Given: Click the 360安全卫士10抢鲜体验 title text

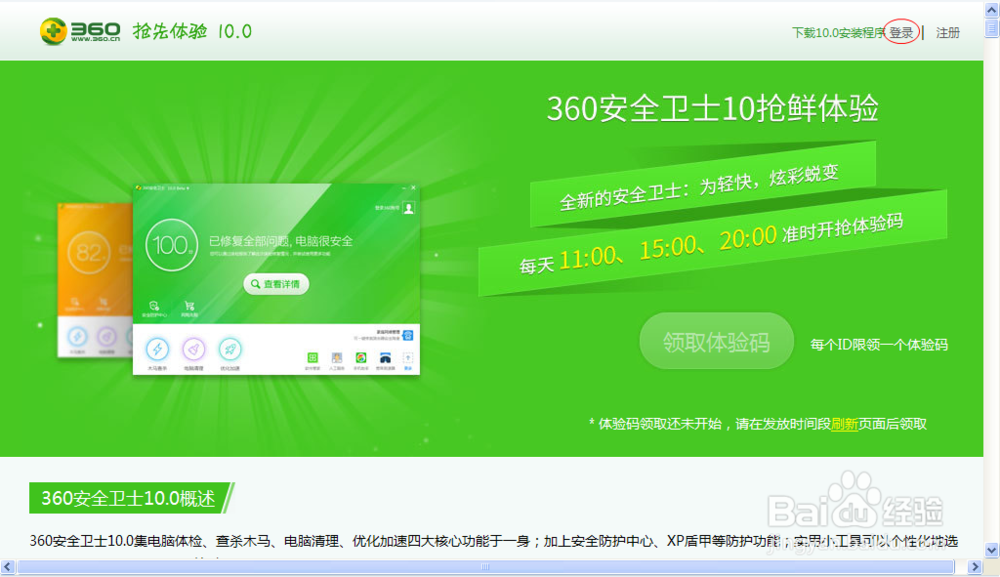Looking at the screenshot, I should (x=712, y=108).
